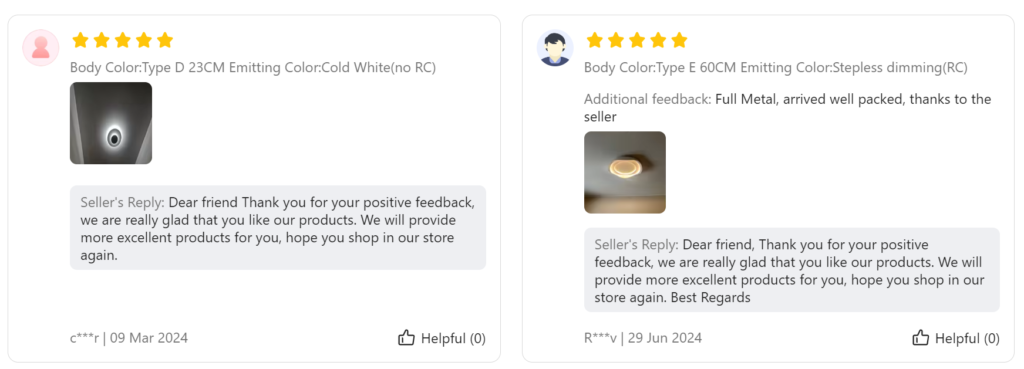Screen dimensions: 1024x369
Task: Click fifth star of c***r's rating
Action: [165, 40]
